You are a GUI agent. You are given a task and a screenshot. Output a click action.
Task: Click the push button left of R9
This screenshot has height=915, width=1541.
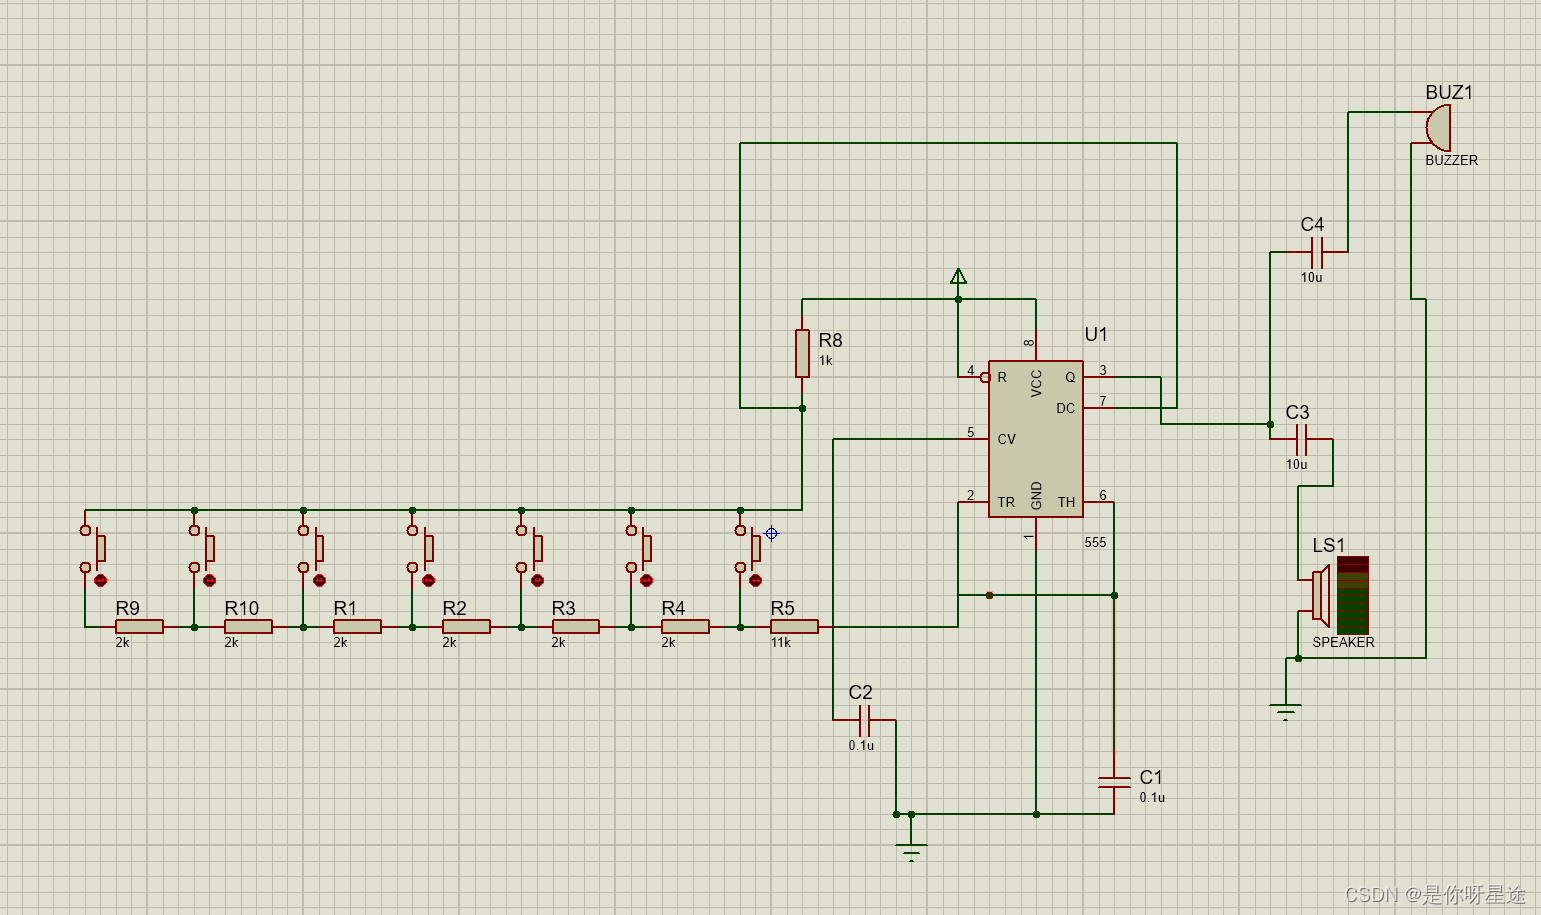(93, 549)
